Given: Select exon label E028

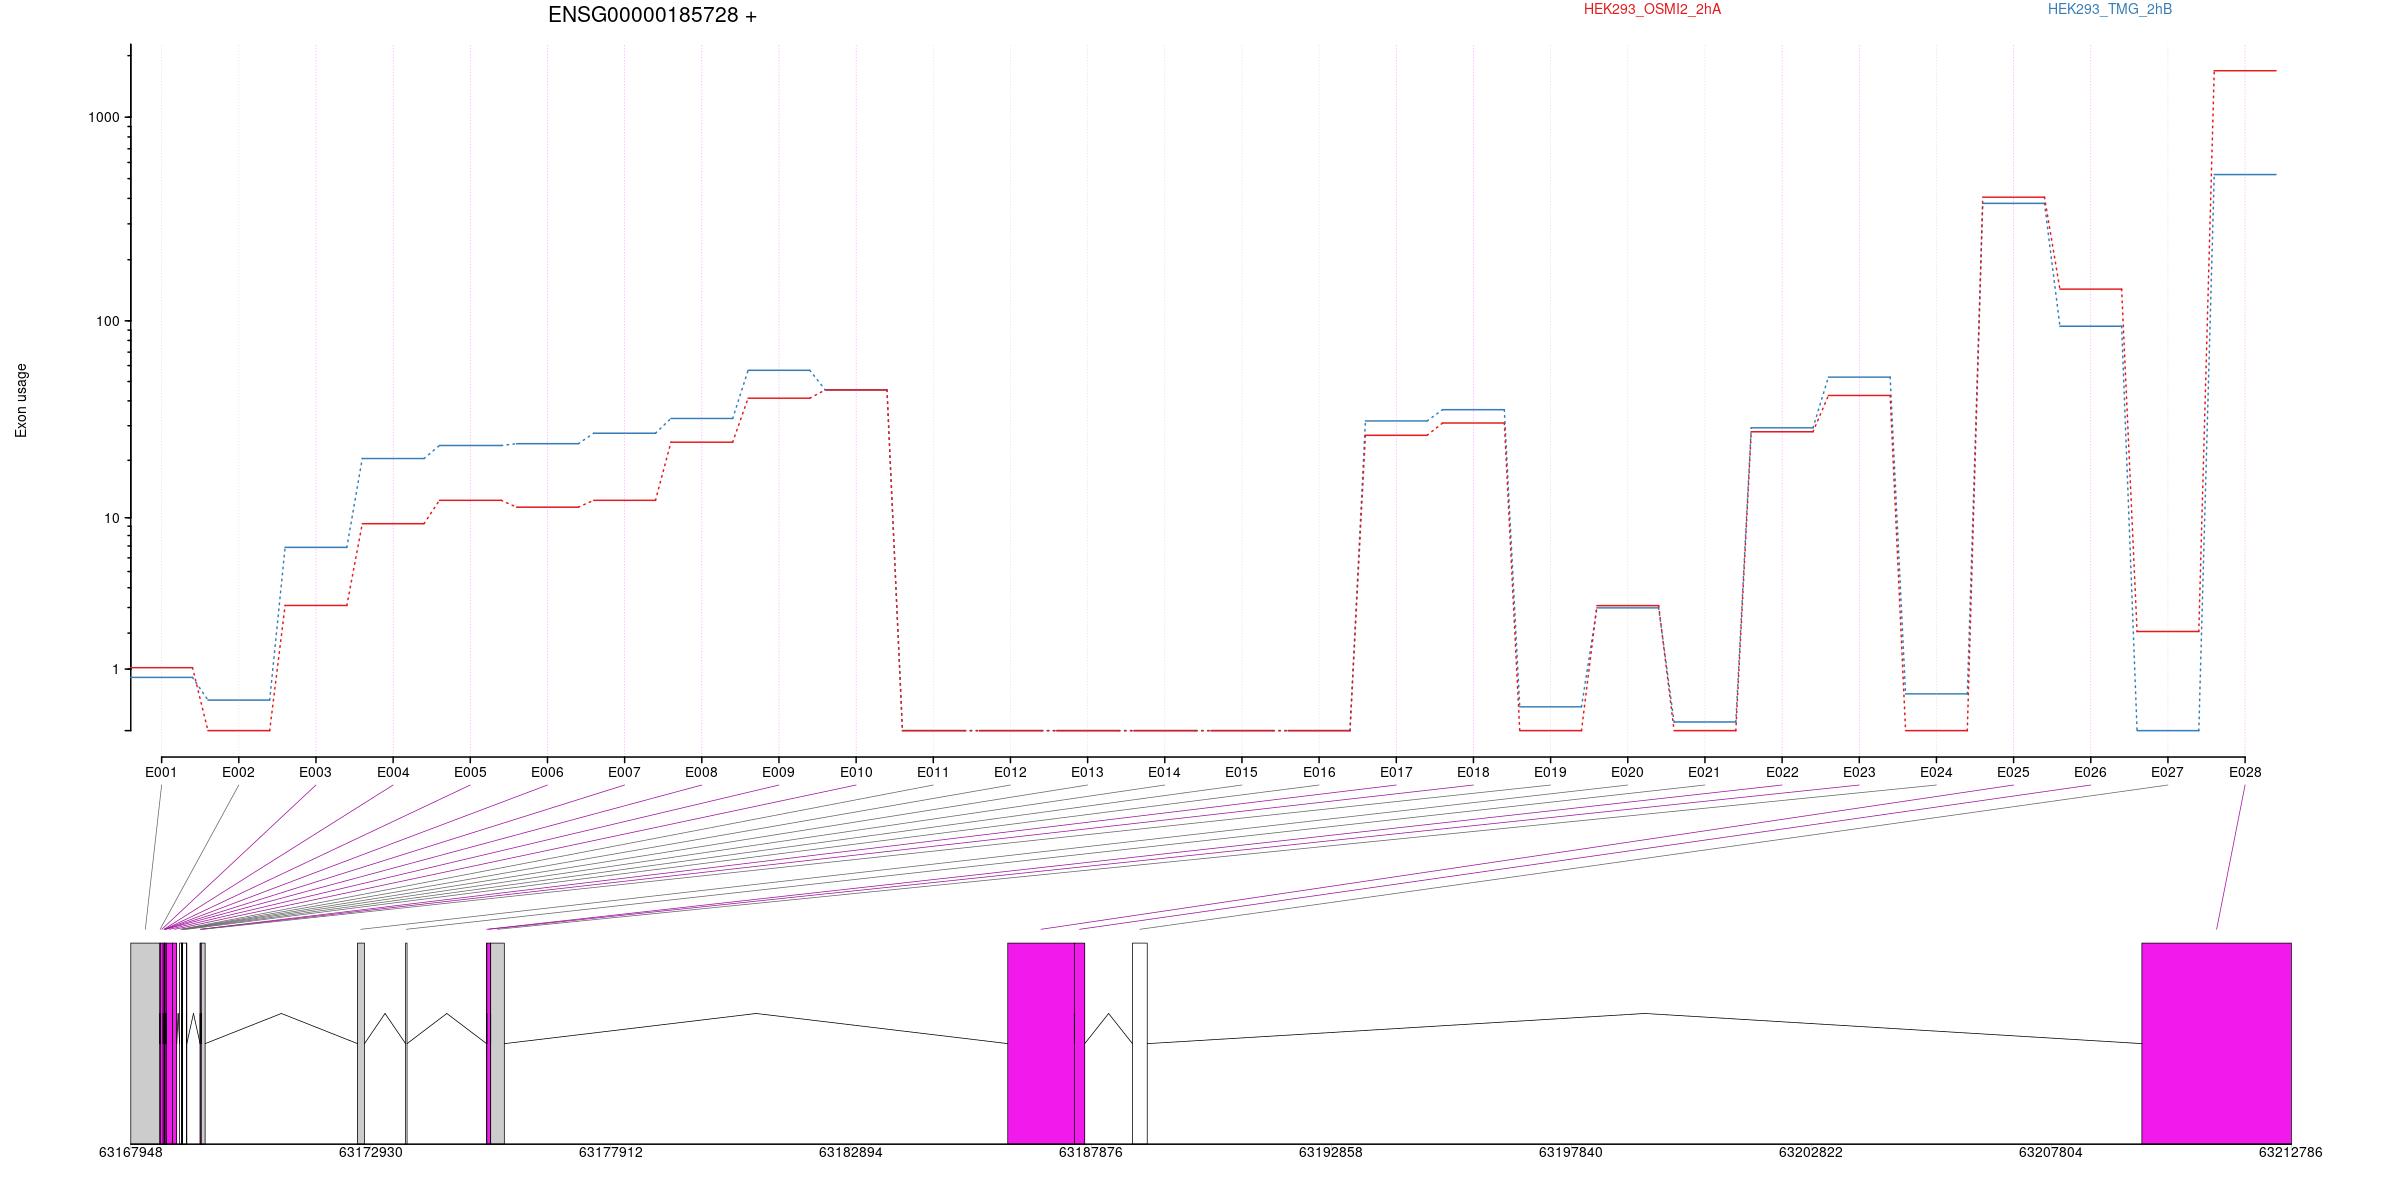Looking at the screenshot, I should click(x=2245, y=772).
